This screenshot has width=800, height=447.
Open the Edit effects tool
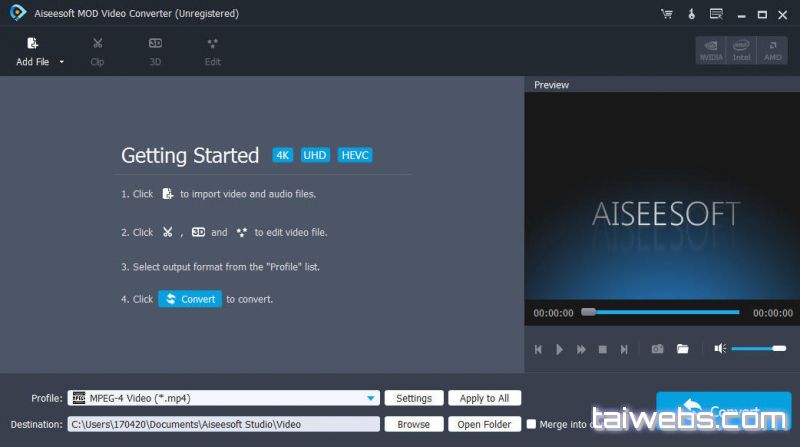(x=213, y=50)
